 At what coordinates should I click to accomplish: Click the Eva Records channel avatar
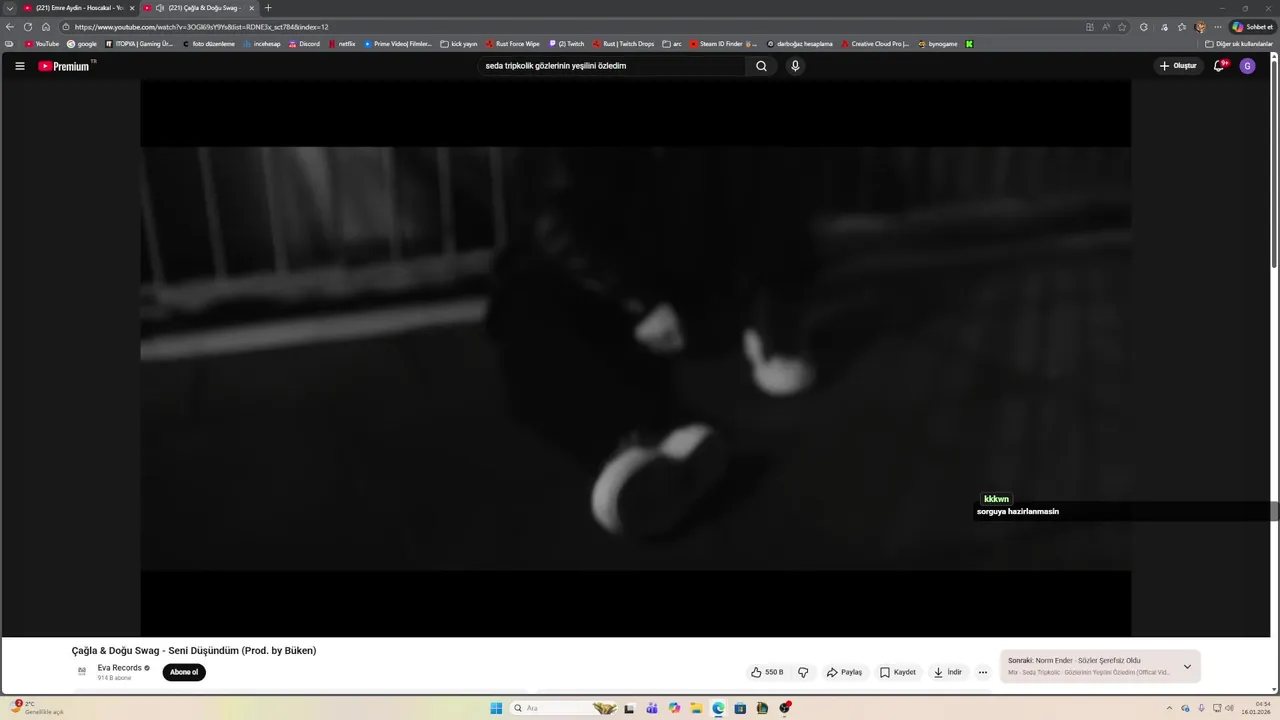click(82, 671)
